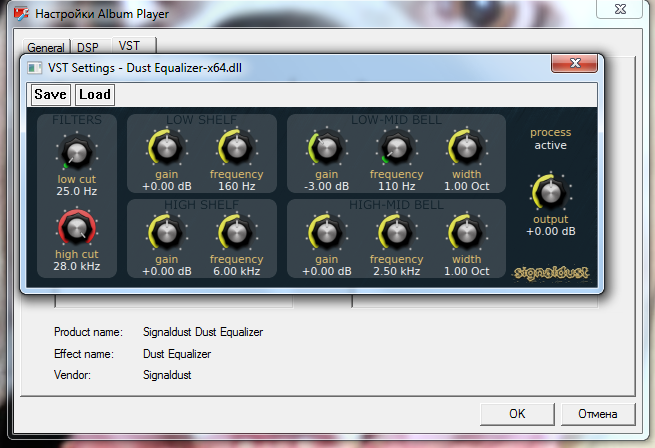Click the Signaldust logo
Screen dimensions: 655x448
pos(551,273)
